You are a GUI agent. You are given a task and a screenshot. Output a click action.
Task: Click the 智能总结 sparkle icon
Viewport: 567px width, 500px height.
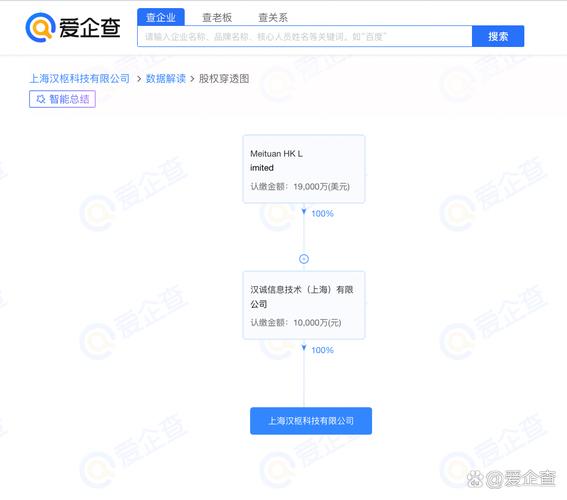click(x=41, y=99)
